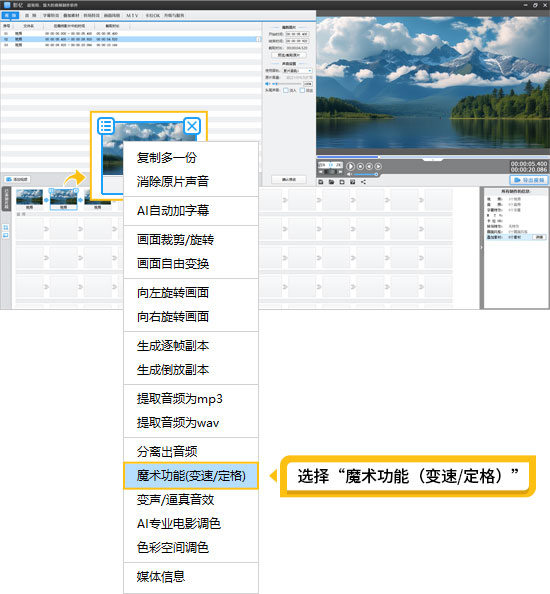Open the MTV tab in top bar
Image resolution: width=550 pixels, height=594 pixels.
[132, 16]
